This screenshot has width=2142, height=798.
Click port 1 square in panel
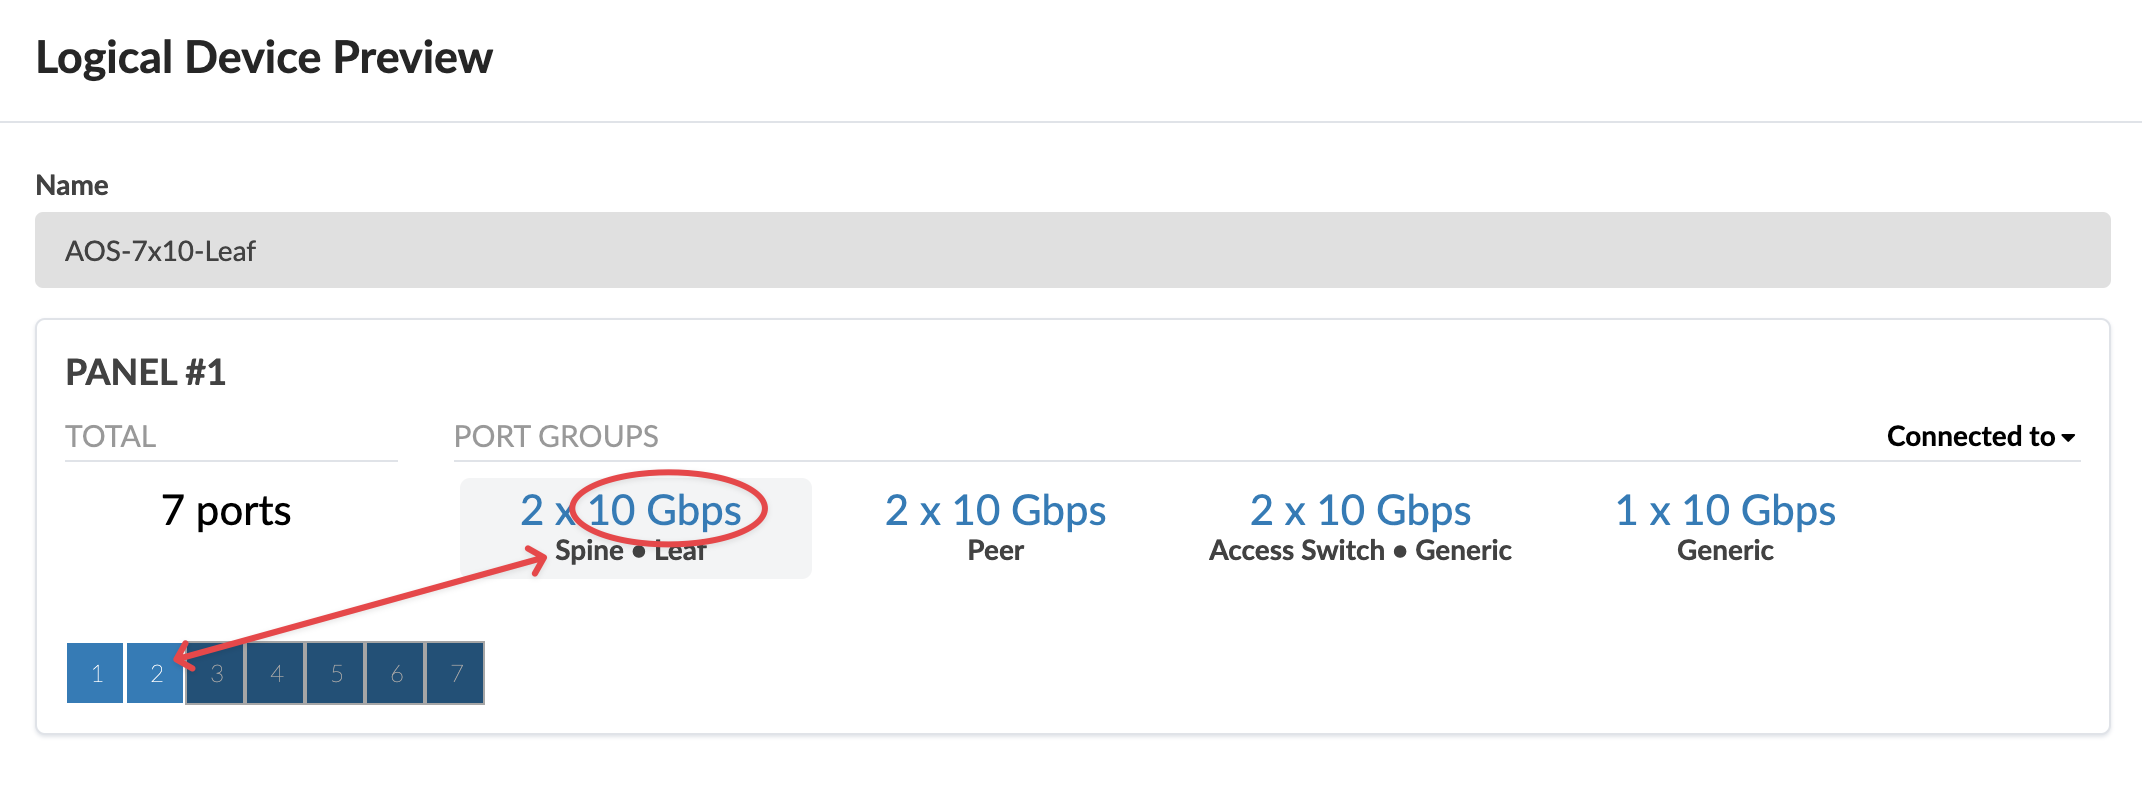click(x=96, y=673)
